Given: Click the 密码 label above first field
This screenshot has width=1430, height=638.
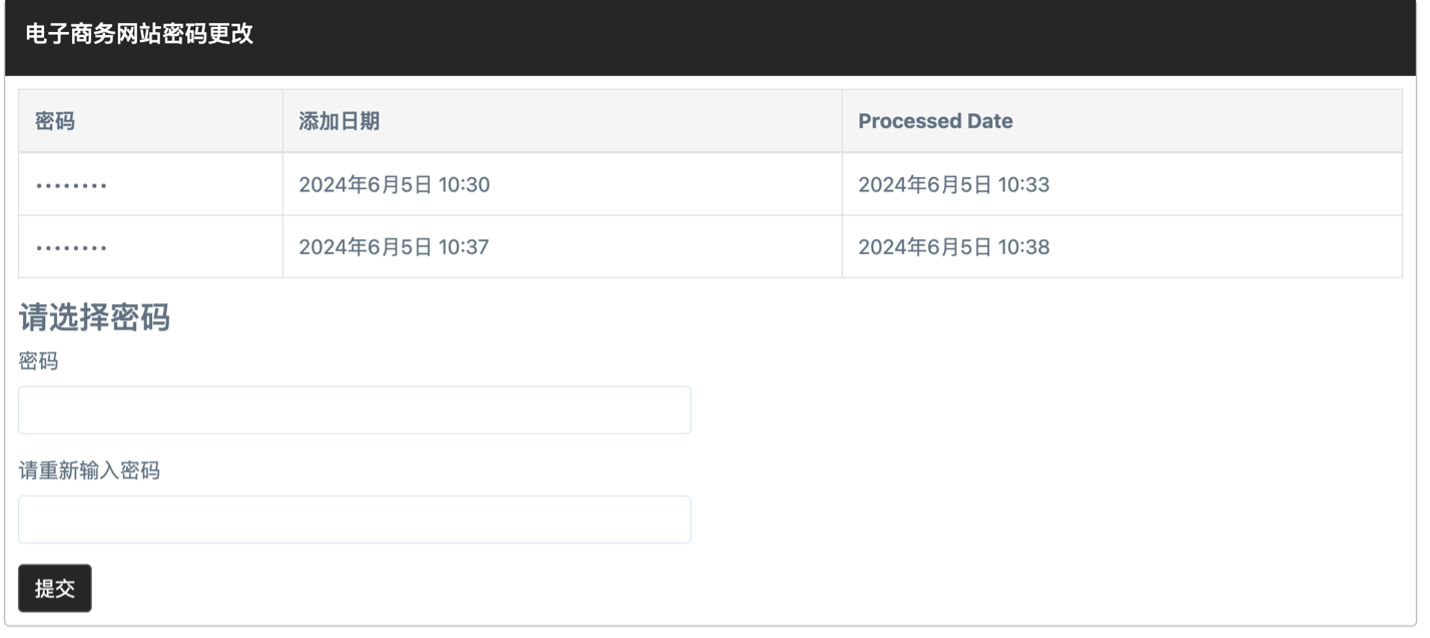Looking at the screenshot, I should point(38,362).
